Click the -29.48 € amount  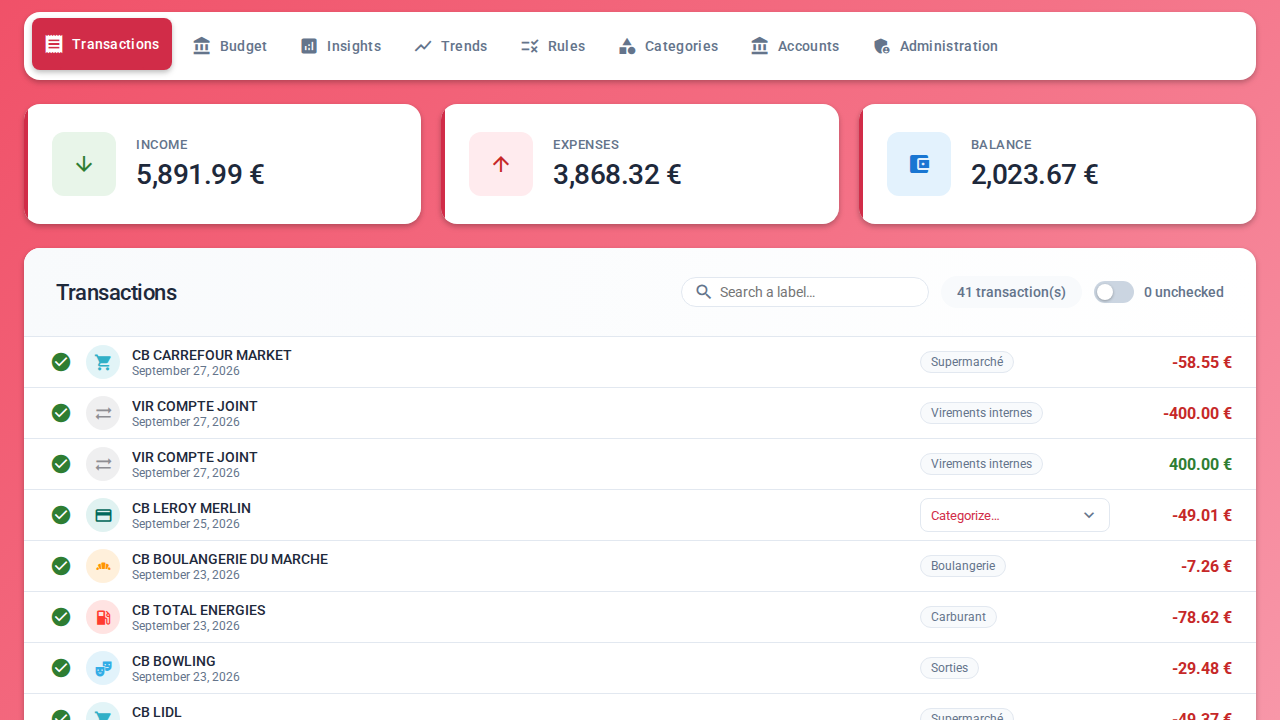click(1202, 668)
